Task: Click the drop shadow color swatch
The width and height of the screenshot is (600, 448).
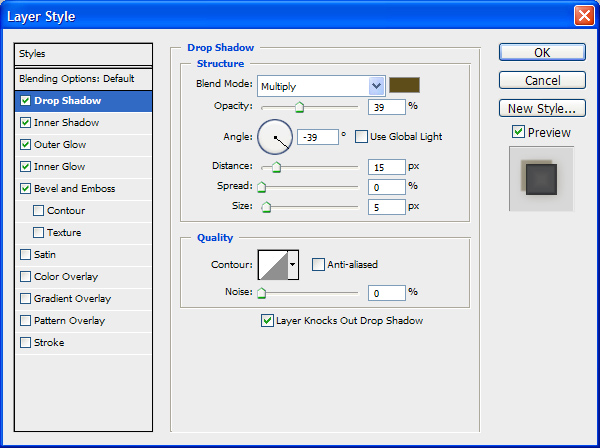Action: (x=404, y=86)
